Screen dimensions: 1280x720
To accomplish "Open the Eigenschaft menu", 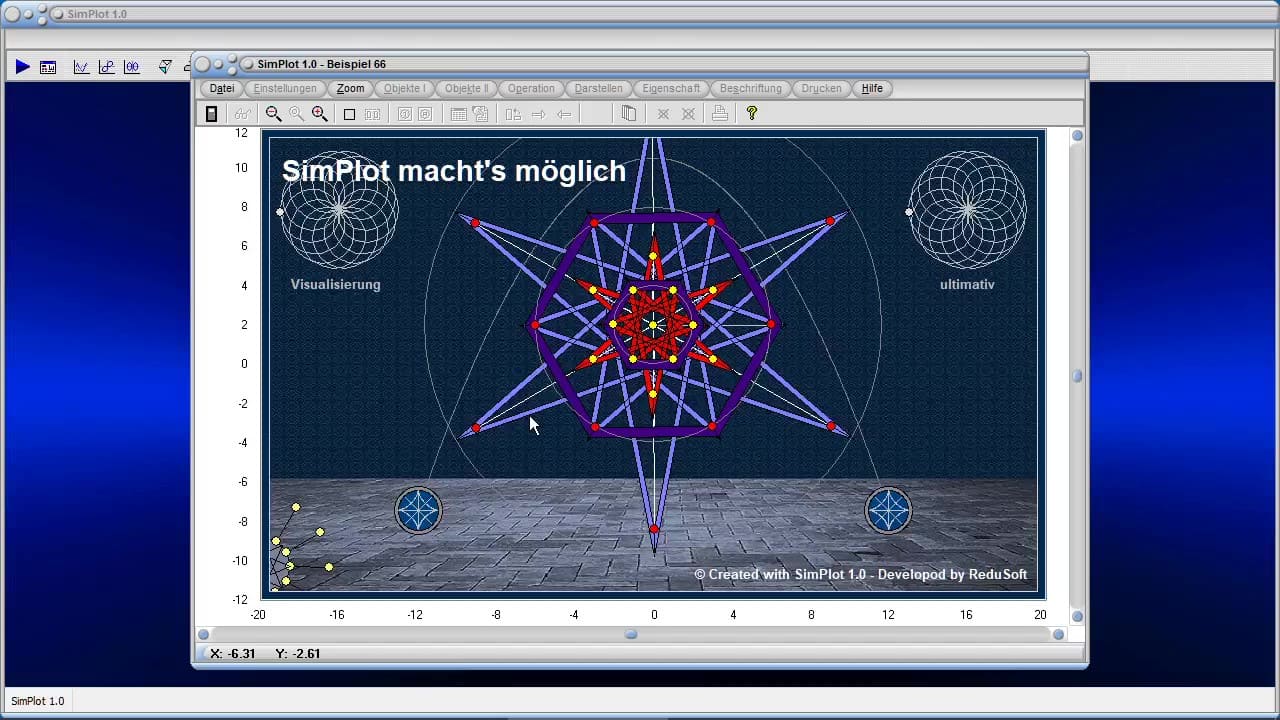I will coord(671,88).
